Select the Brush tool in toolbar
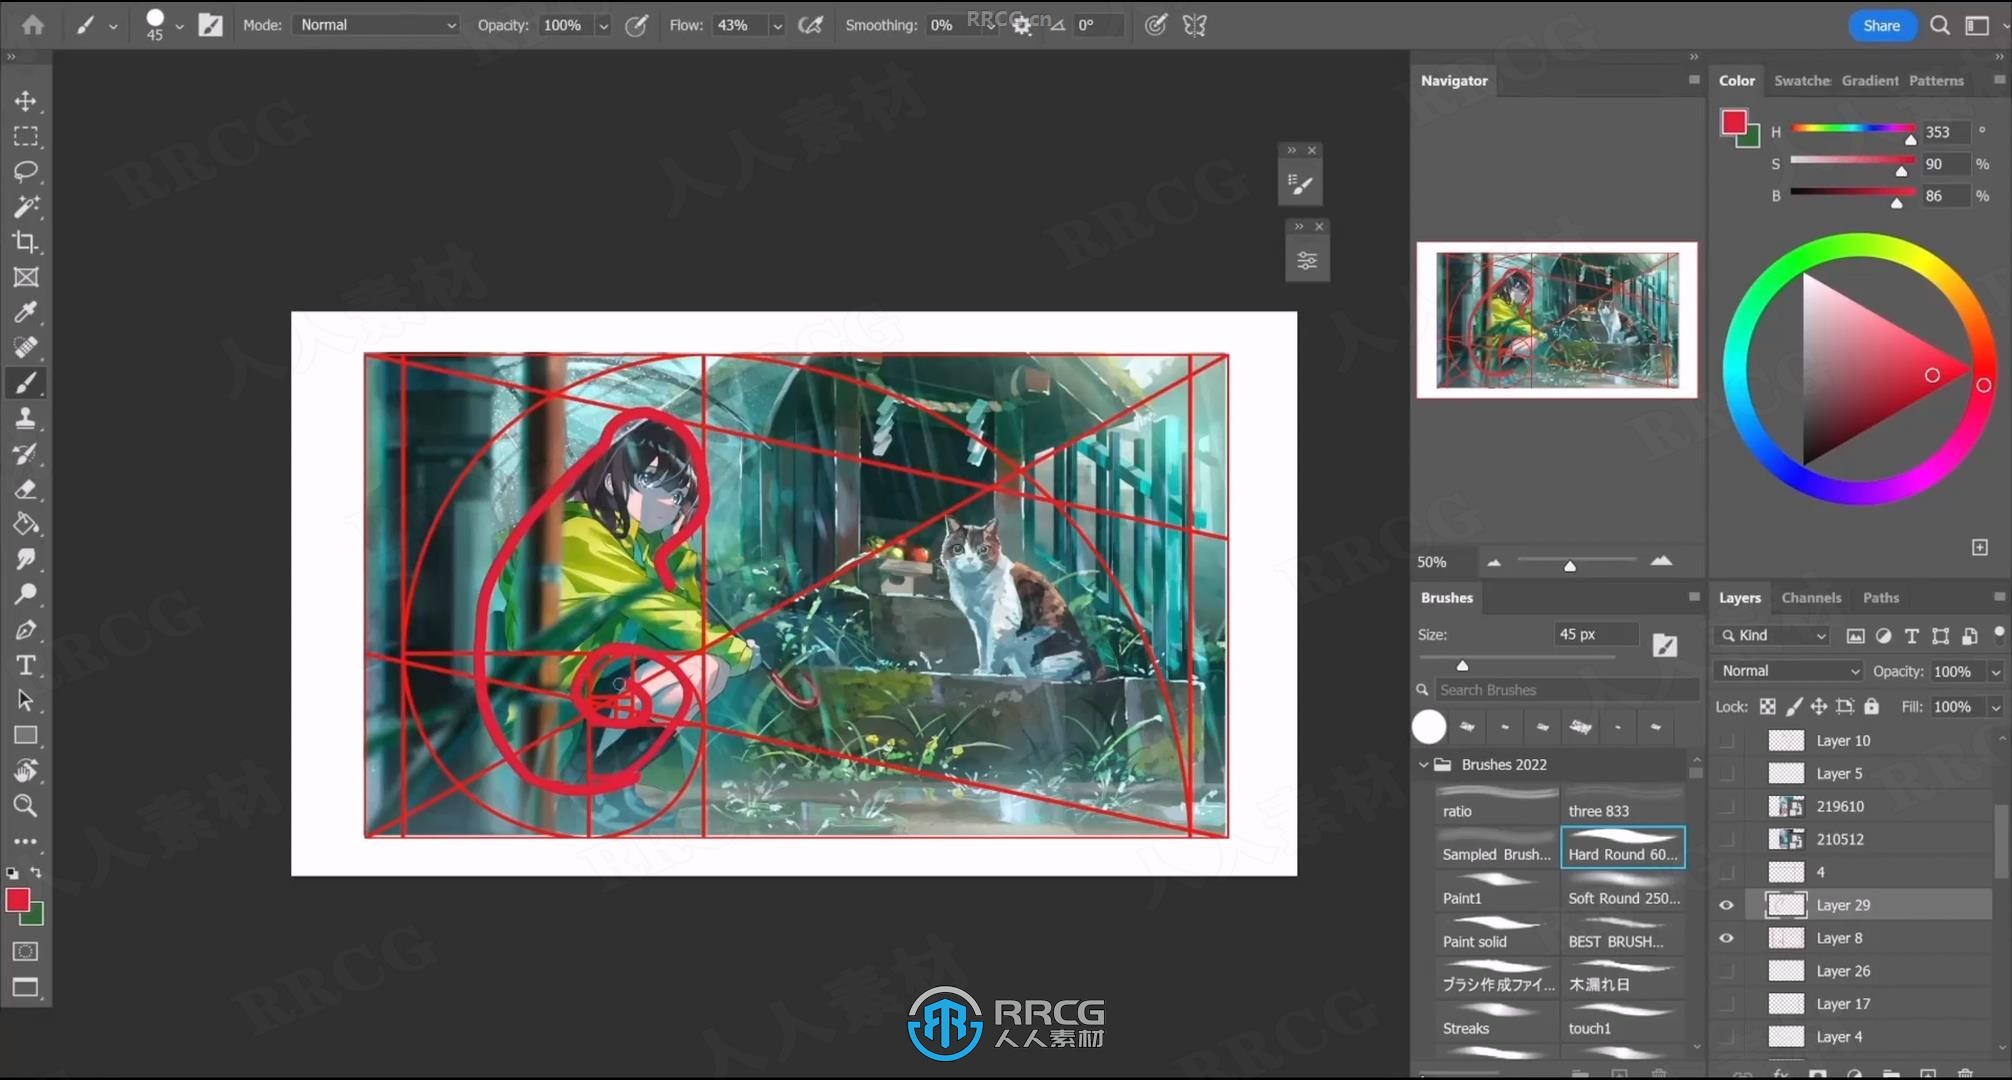The height and width of the screenshot is (1080, 2012). tap(26, 383)
